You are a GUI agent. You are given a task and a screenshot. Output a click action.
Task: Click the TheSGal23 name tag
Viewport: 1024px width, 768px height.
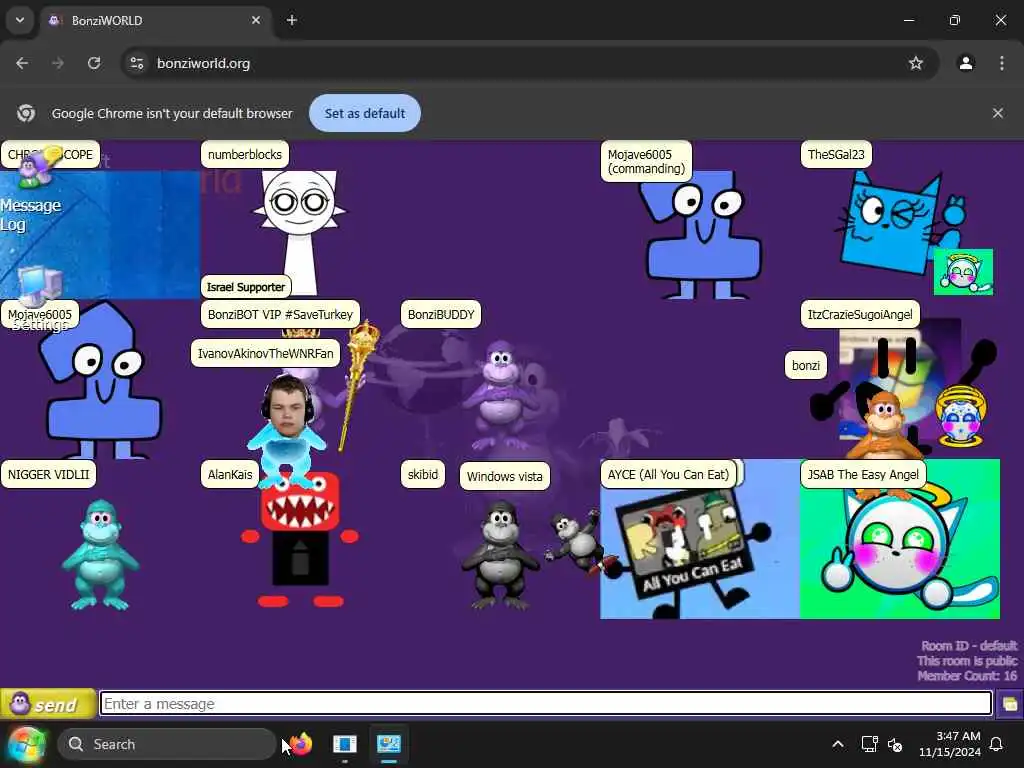point(836,155)
